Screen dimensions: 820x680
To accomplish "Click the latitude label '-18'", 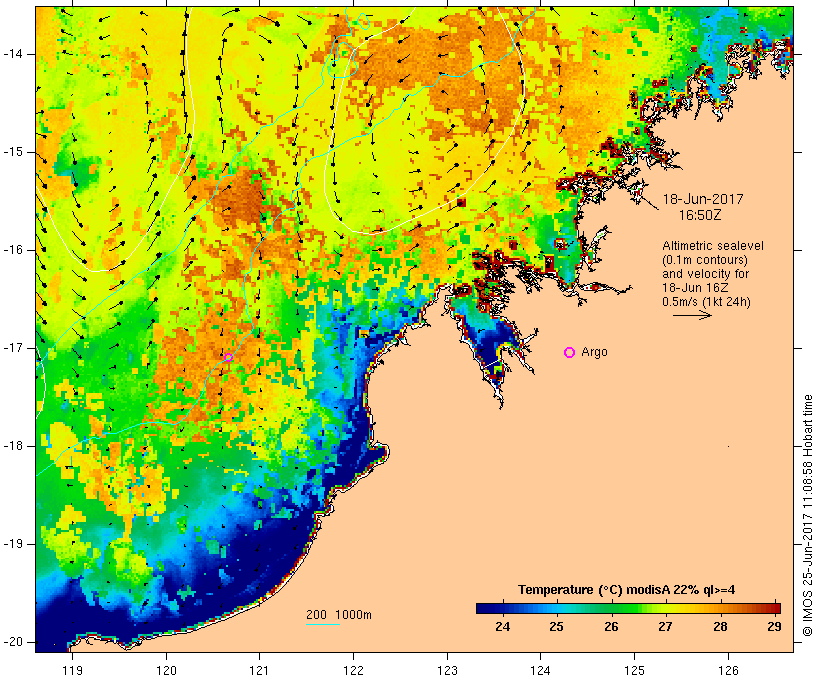I will [13, 446].
